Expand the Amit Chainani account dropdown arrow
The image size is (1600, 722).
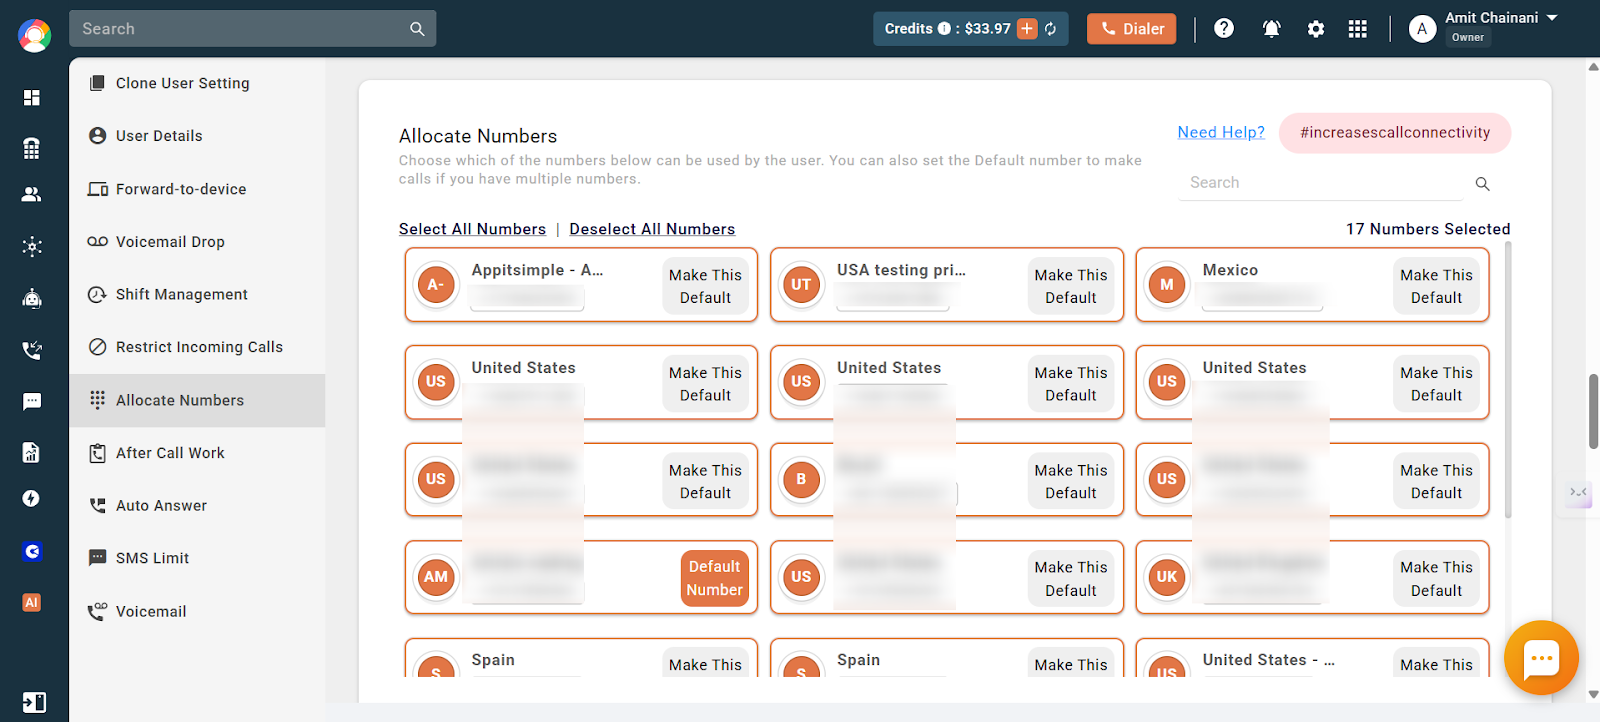click(1552, 18)
